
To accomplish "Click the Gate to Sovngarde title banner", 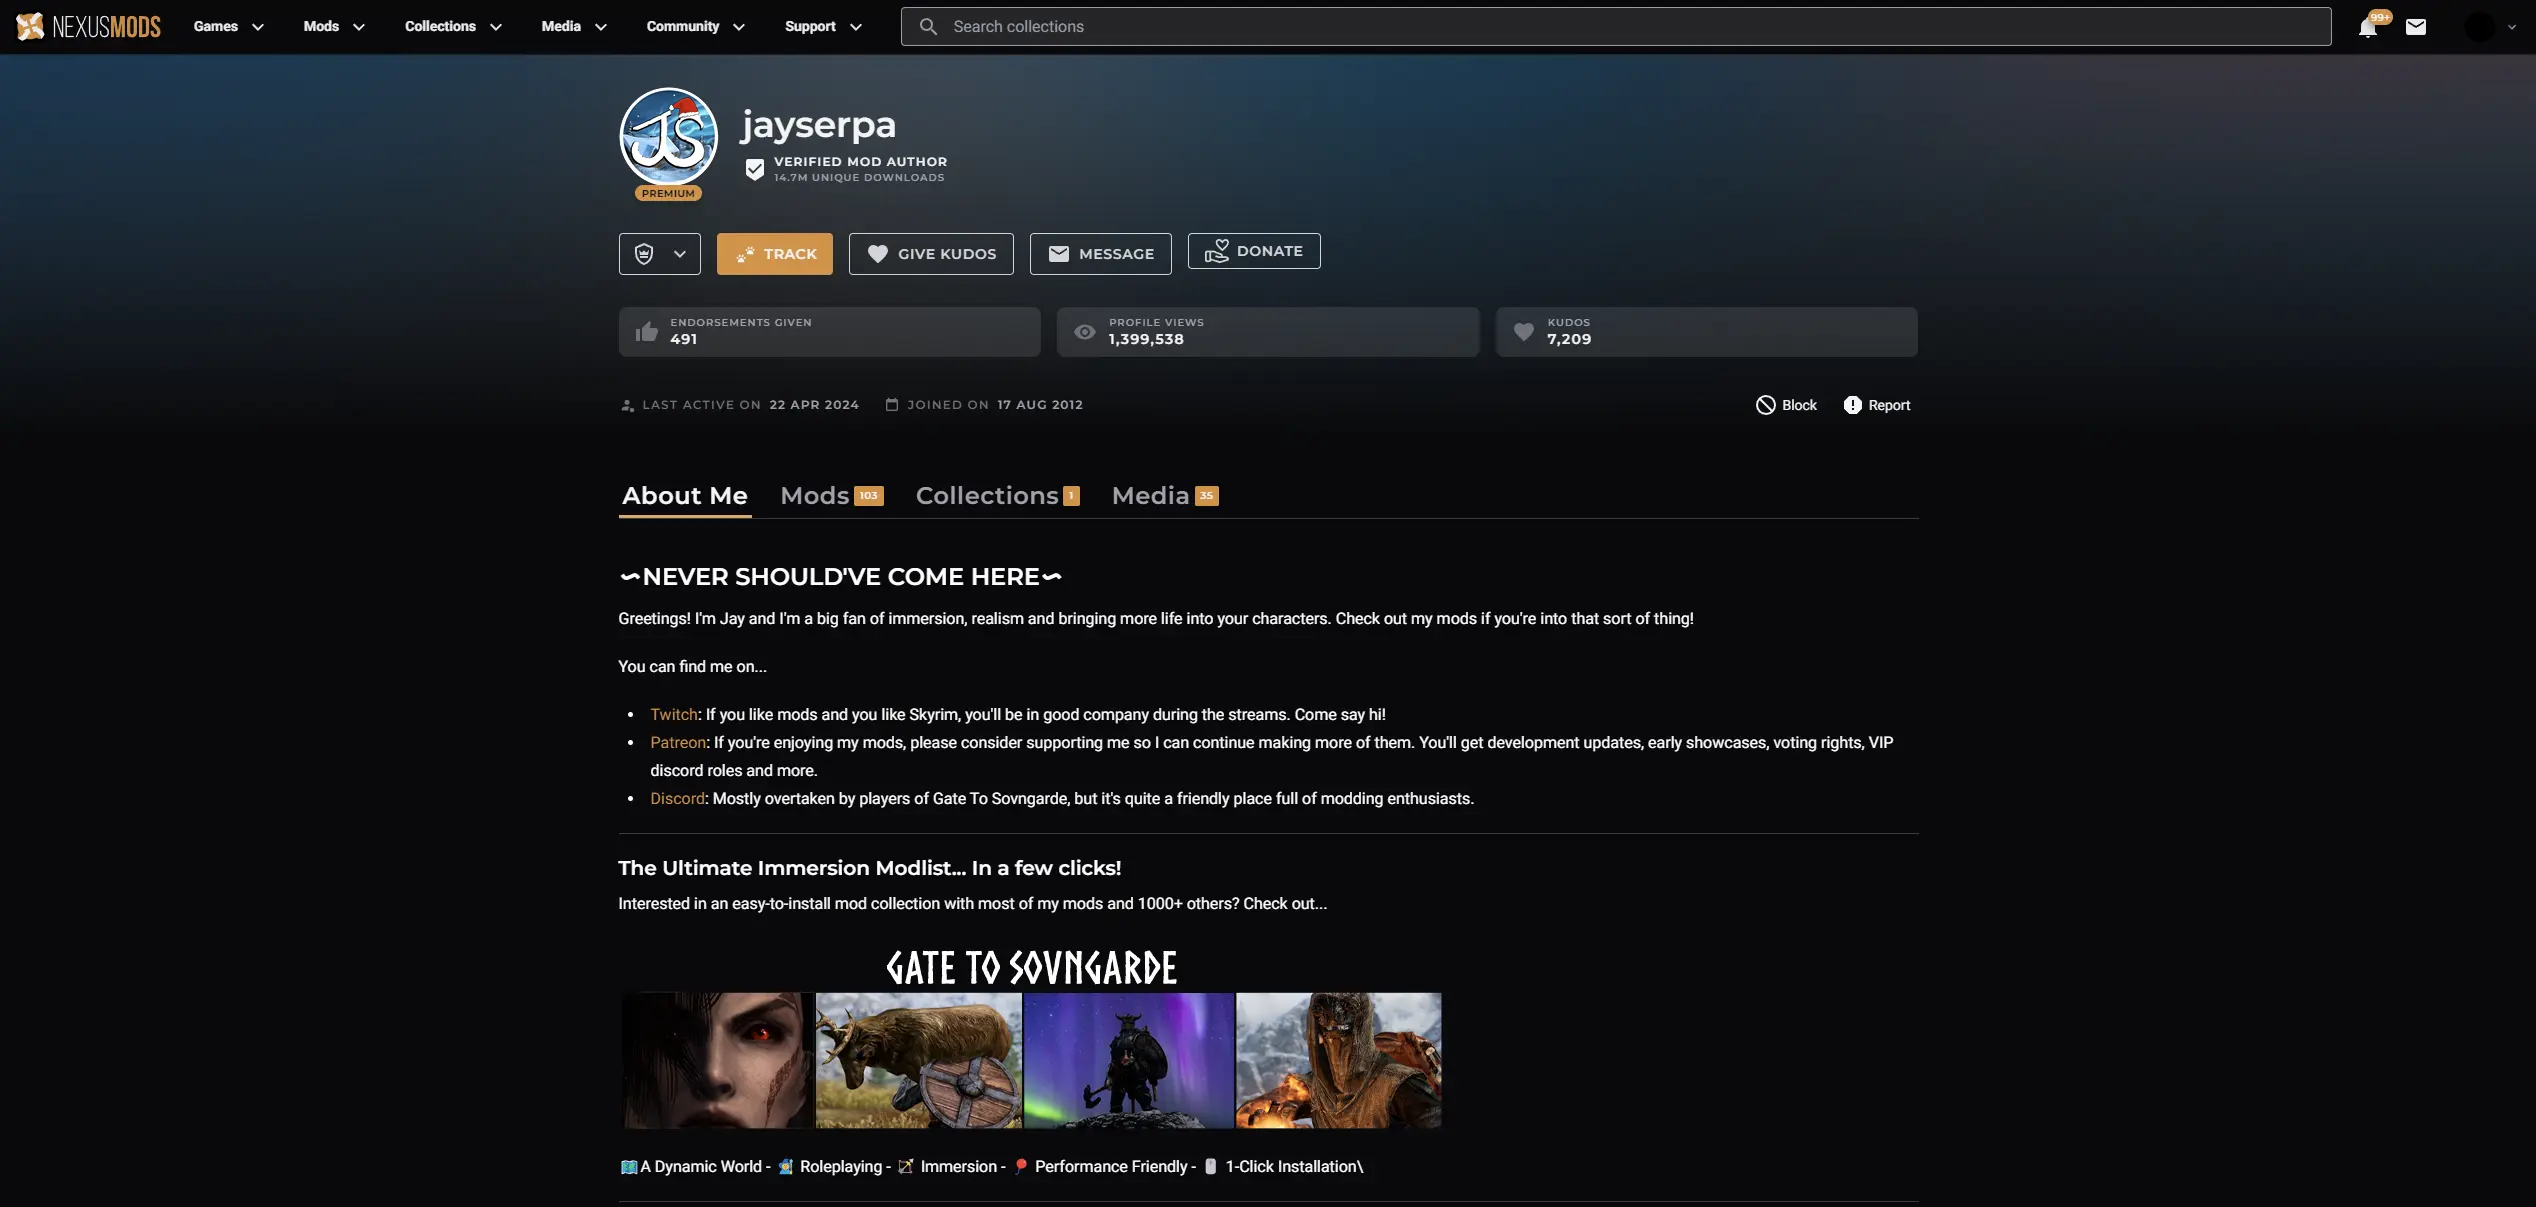I will [1031, 968].
